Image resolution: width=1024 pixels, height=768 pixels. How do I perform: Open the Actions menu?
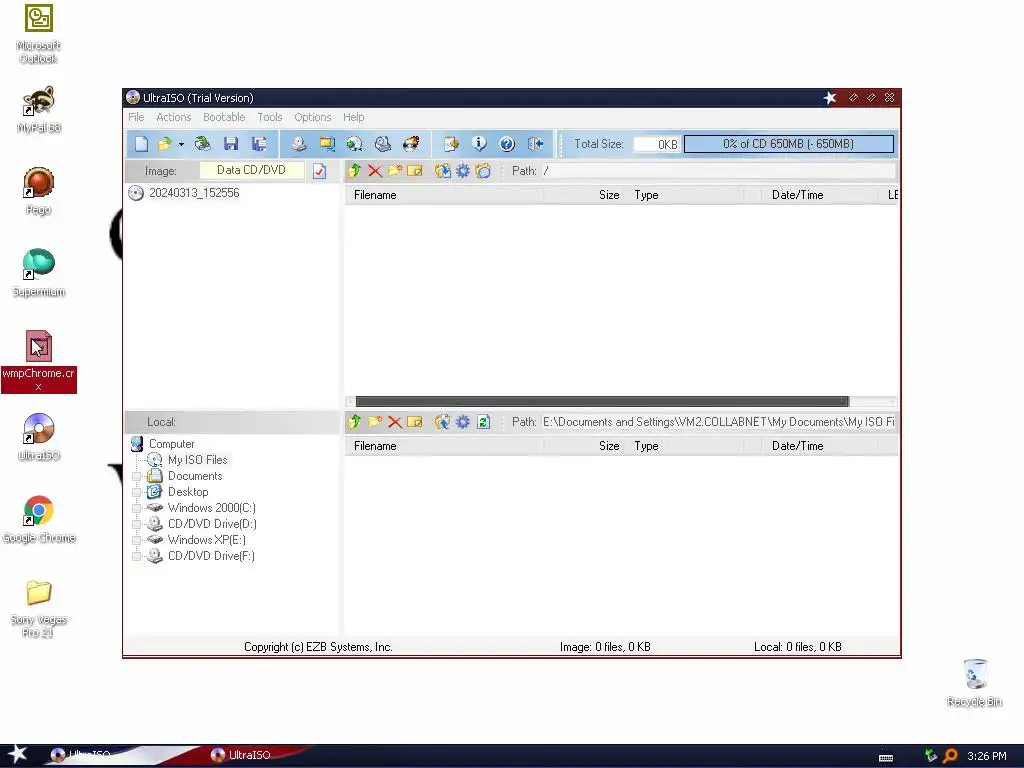(x=174, y=117)
